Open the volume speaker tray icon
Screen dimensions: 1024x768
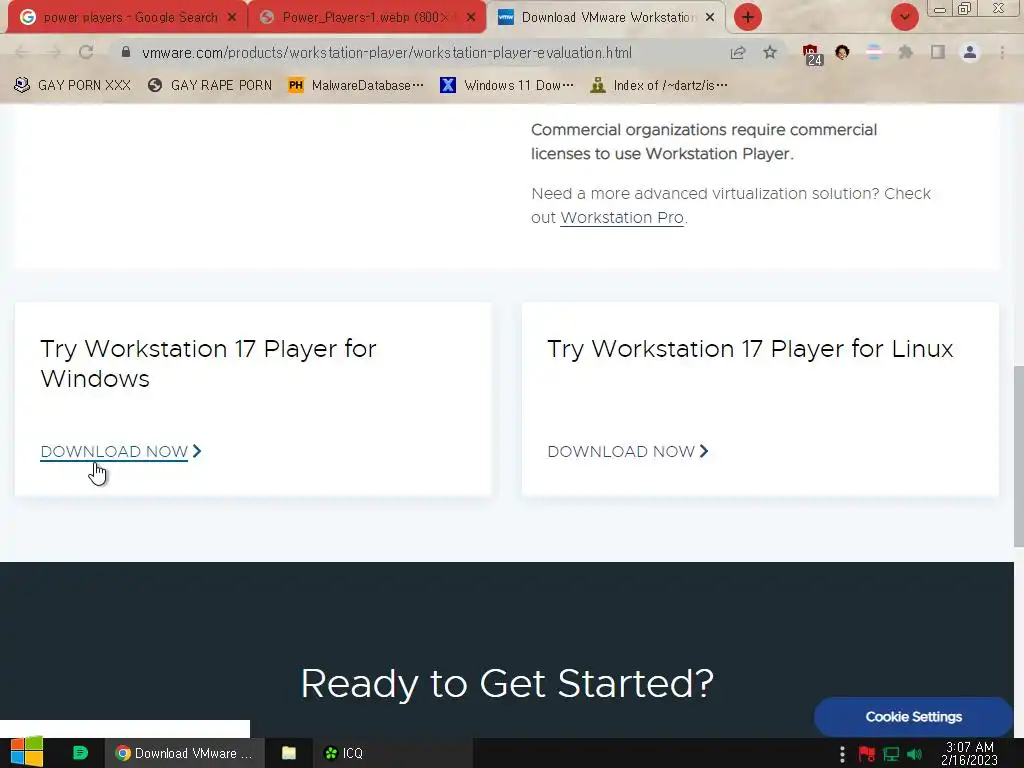915,754
